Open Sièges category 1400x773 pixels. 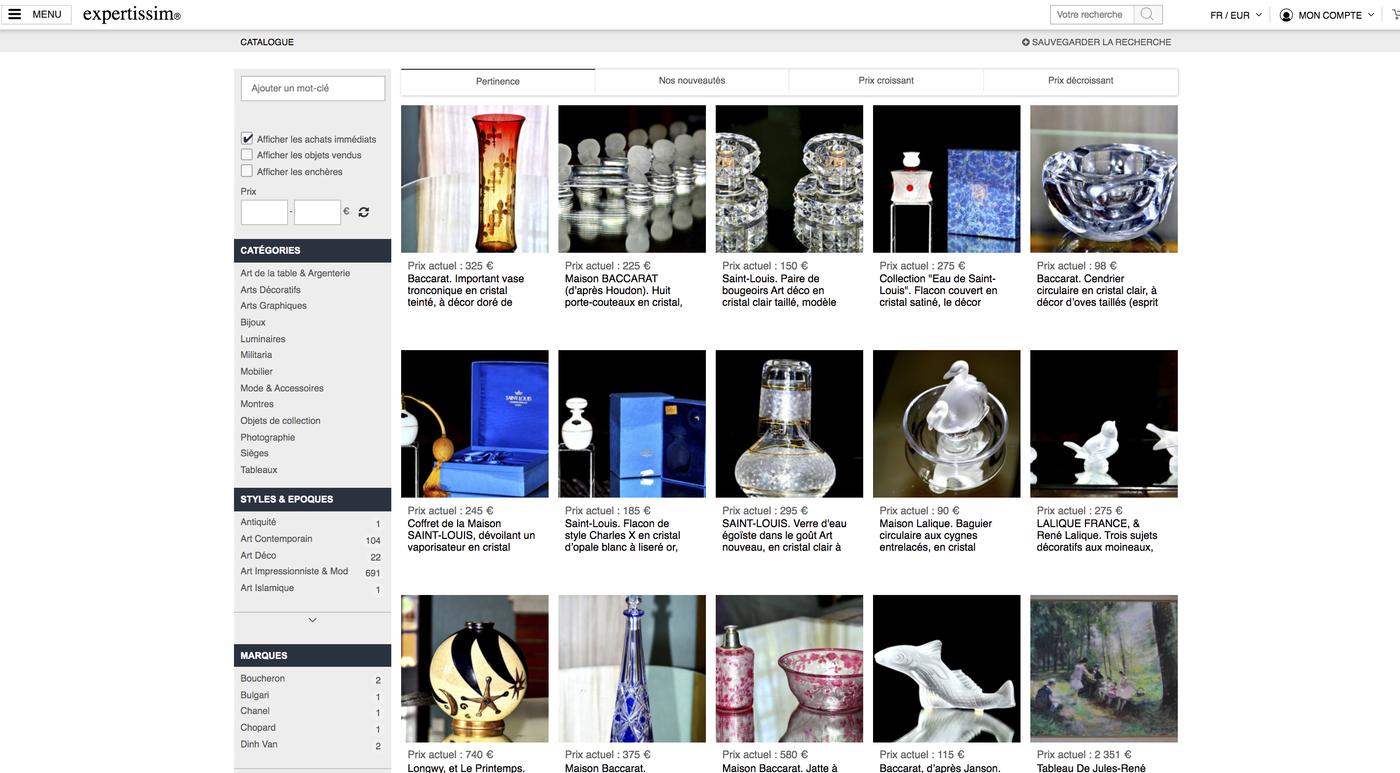point(254,453)
